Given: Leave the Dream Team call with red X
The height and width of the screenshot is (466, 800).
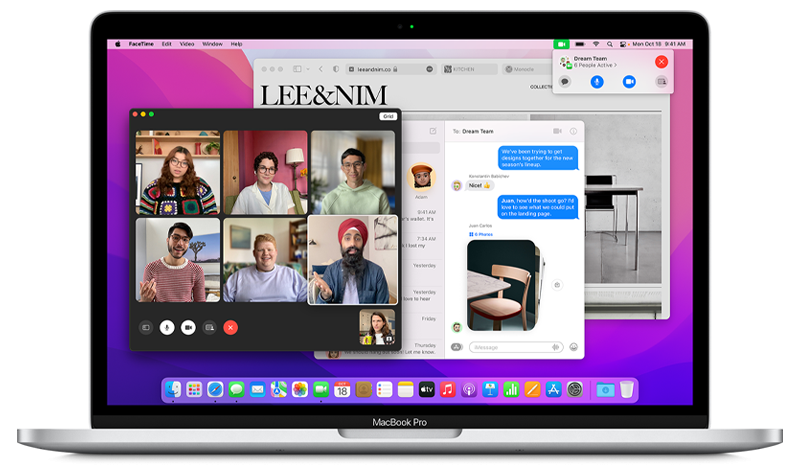Looking at the screenshot, I should pyautogui.click(x=661, y=62).
